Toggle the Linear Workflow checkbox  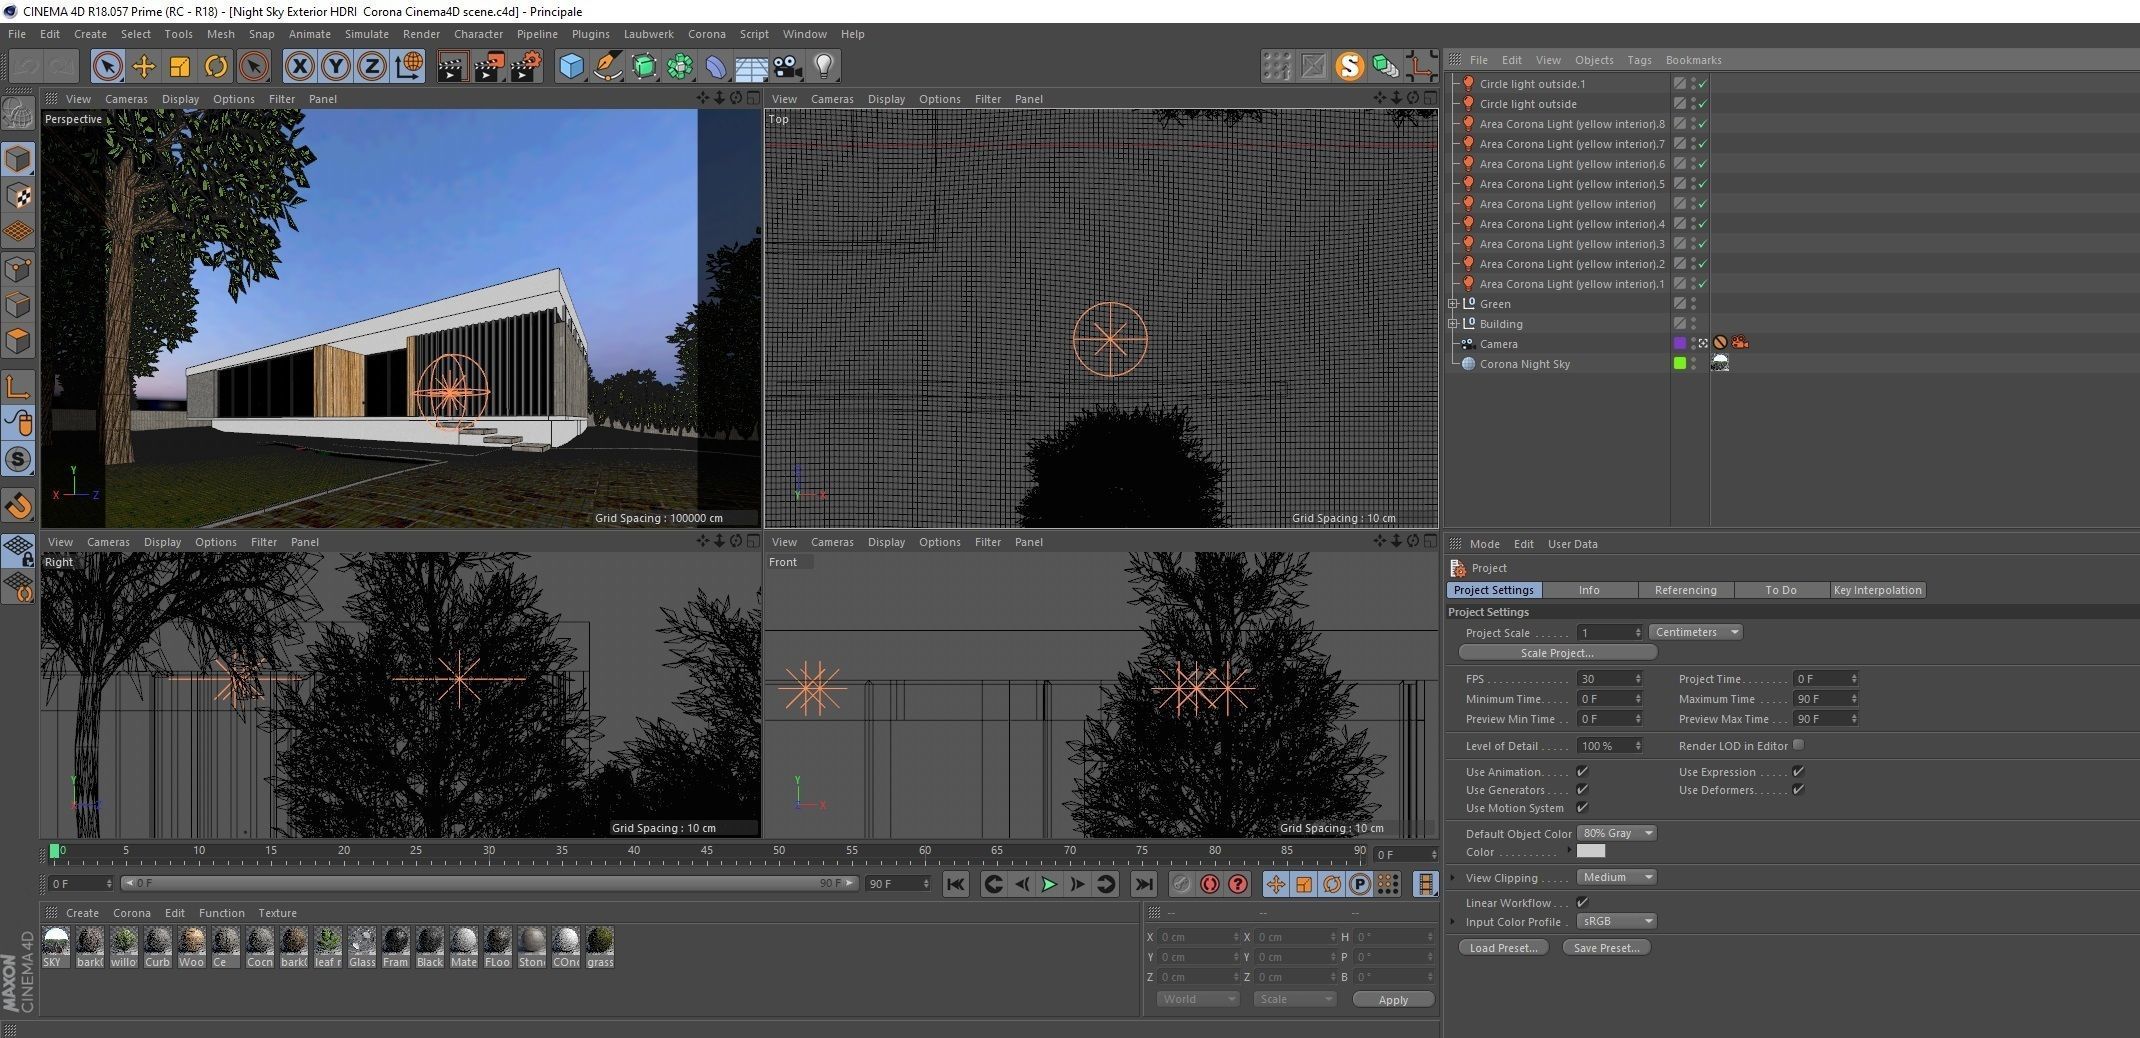click(x=1582, y=903)
